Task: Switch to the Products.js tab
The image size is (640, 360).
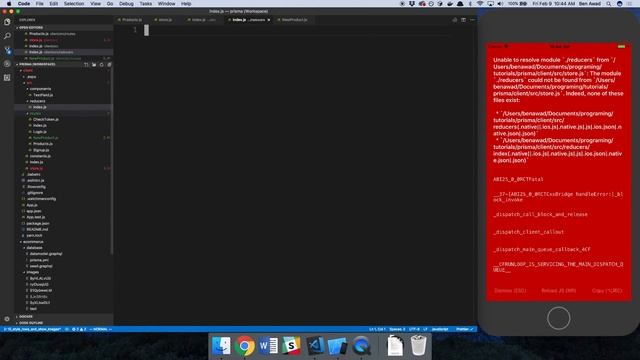Action: pos(131,20)
